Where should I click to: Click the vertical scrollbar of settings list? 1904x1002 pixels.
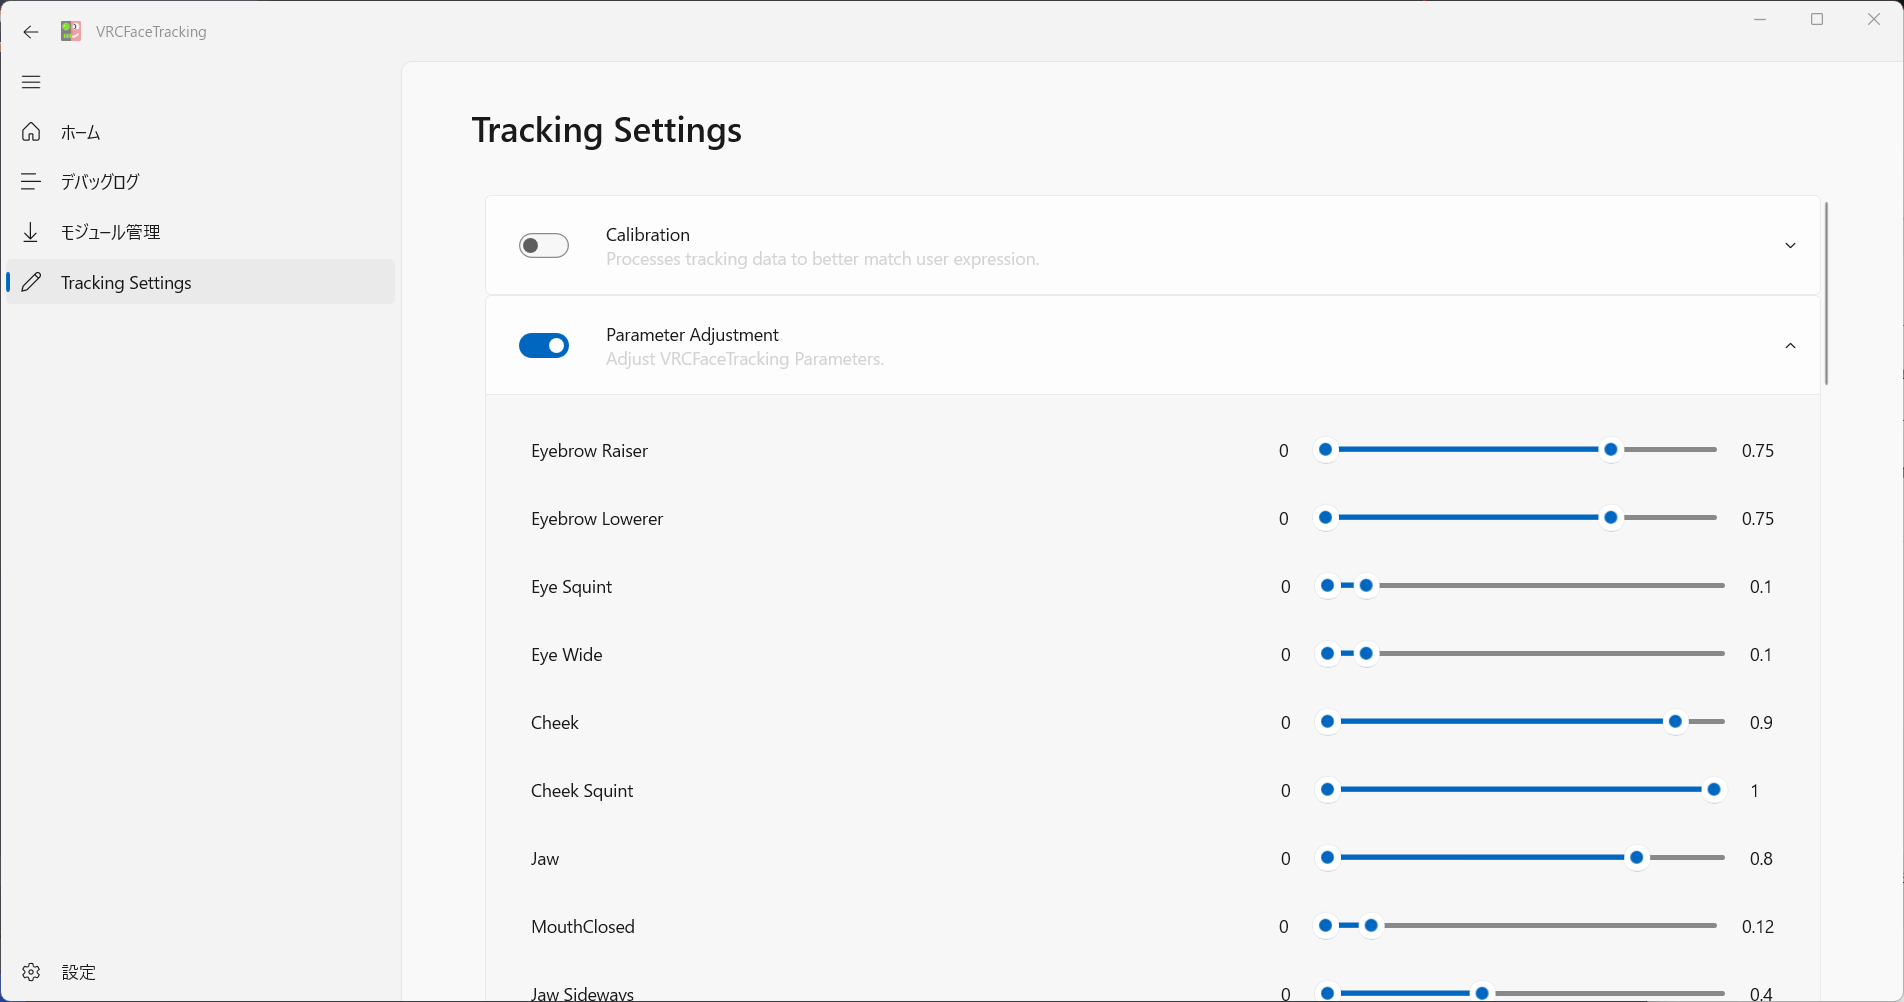pos(1826,293)
